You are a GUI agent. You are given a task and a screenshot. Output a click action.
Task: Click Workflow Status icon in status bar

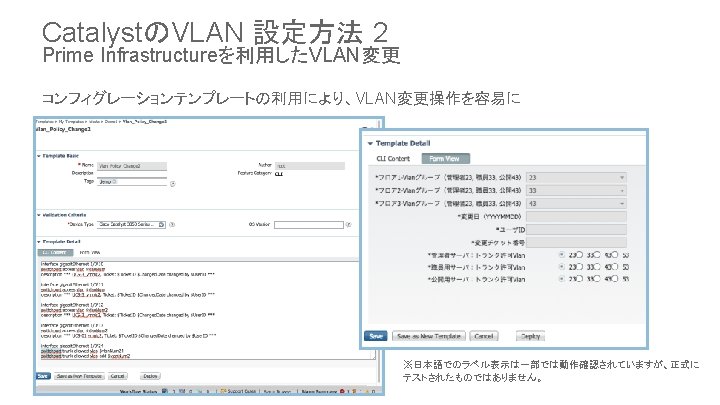164,391
